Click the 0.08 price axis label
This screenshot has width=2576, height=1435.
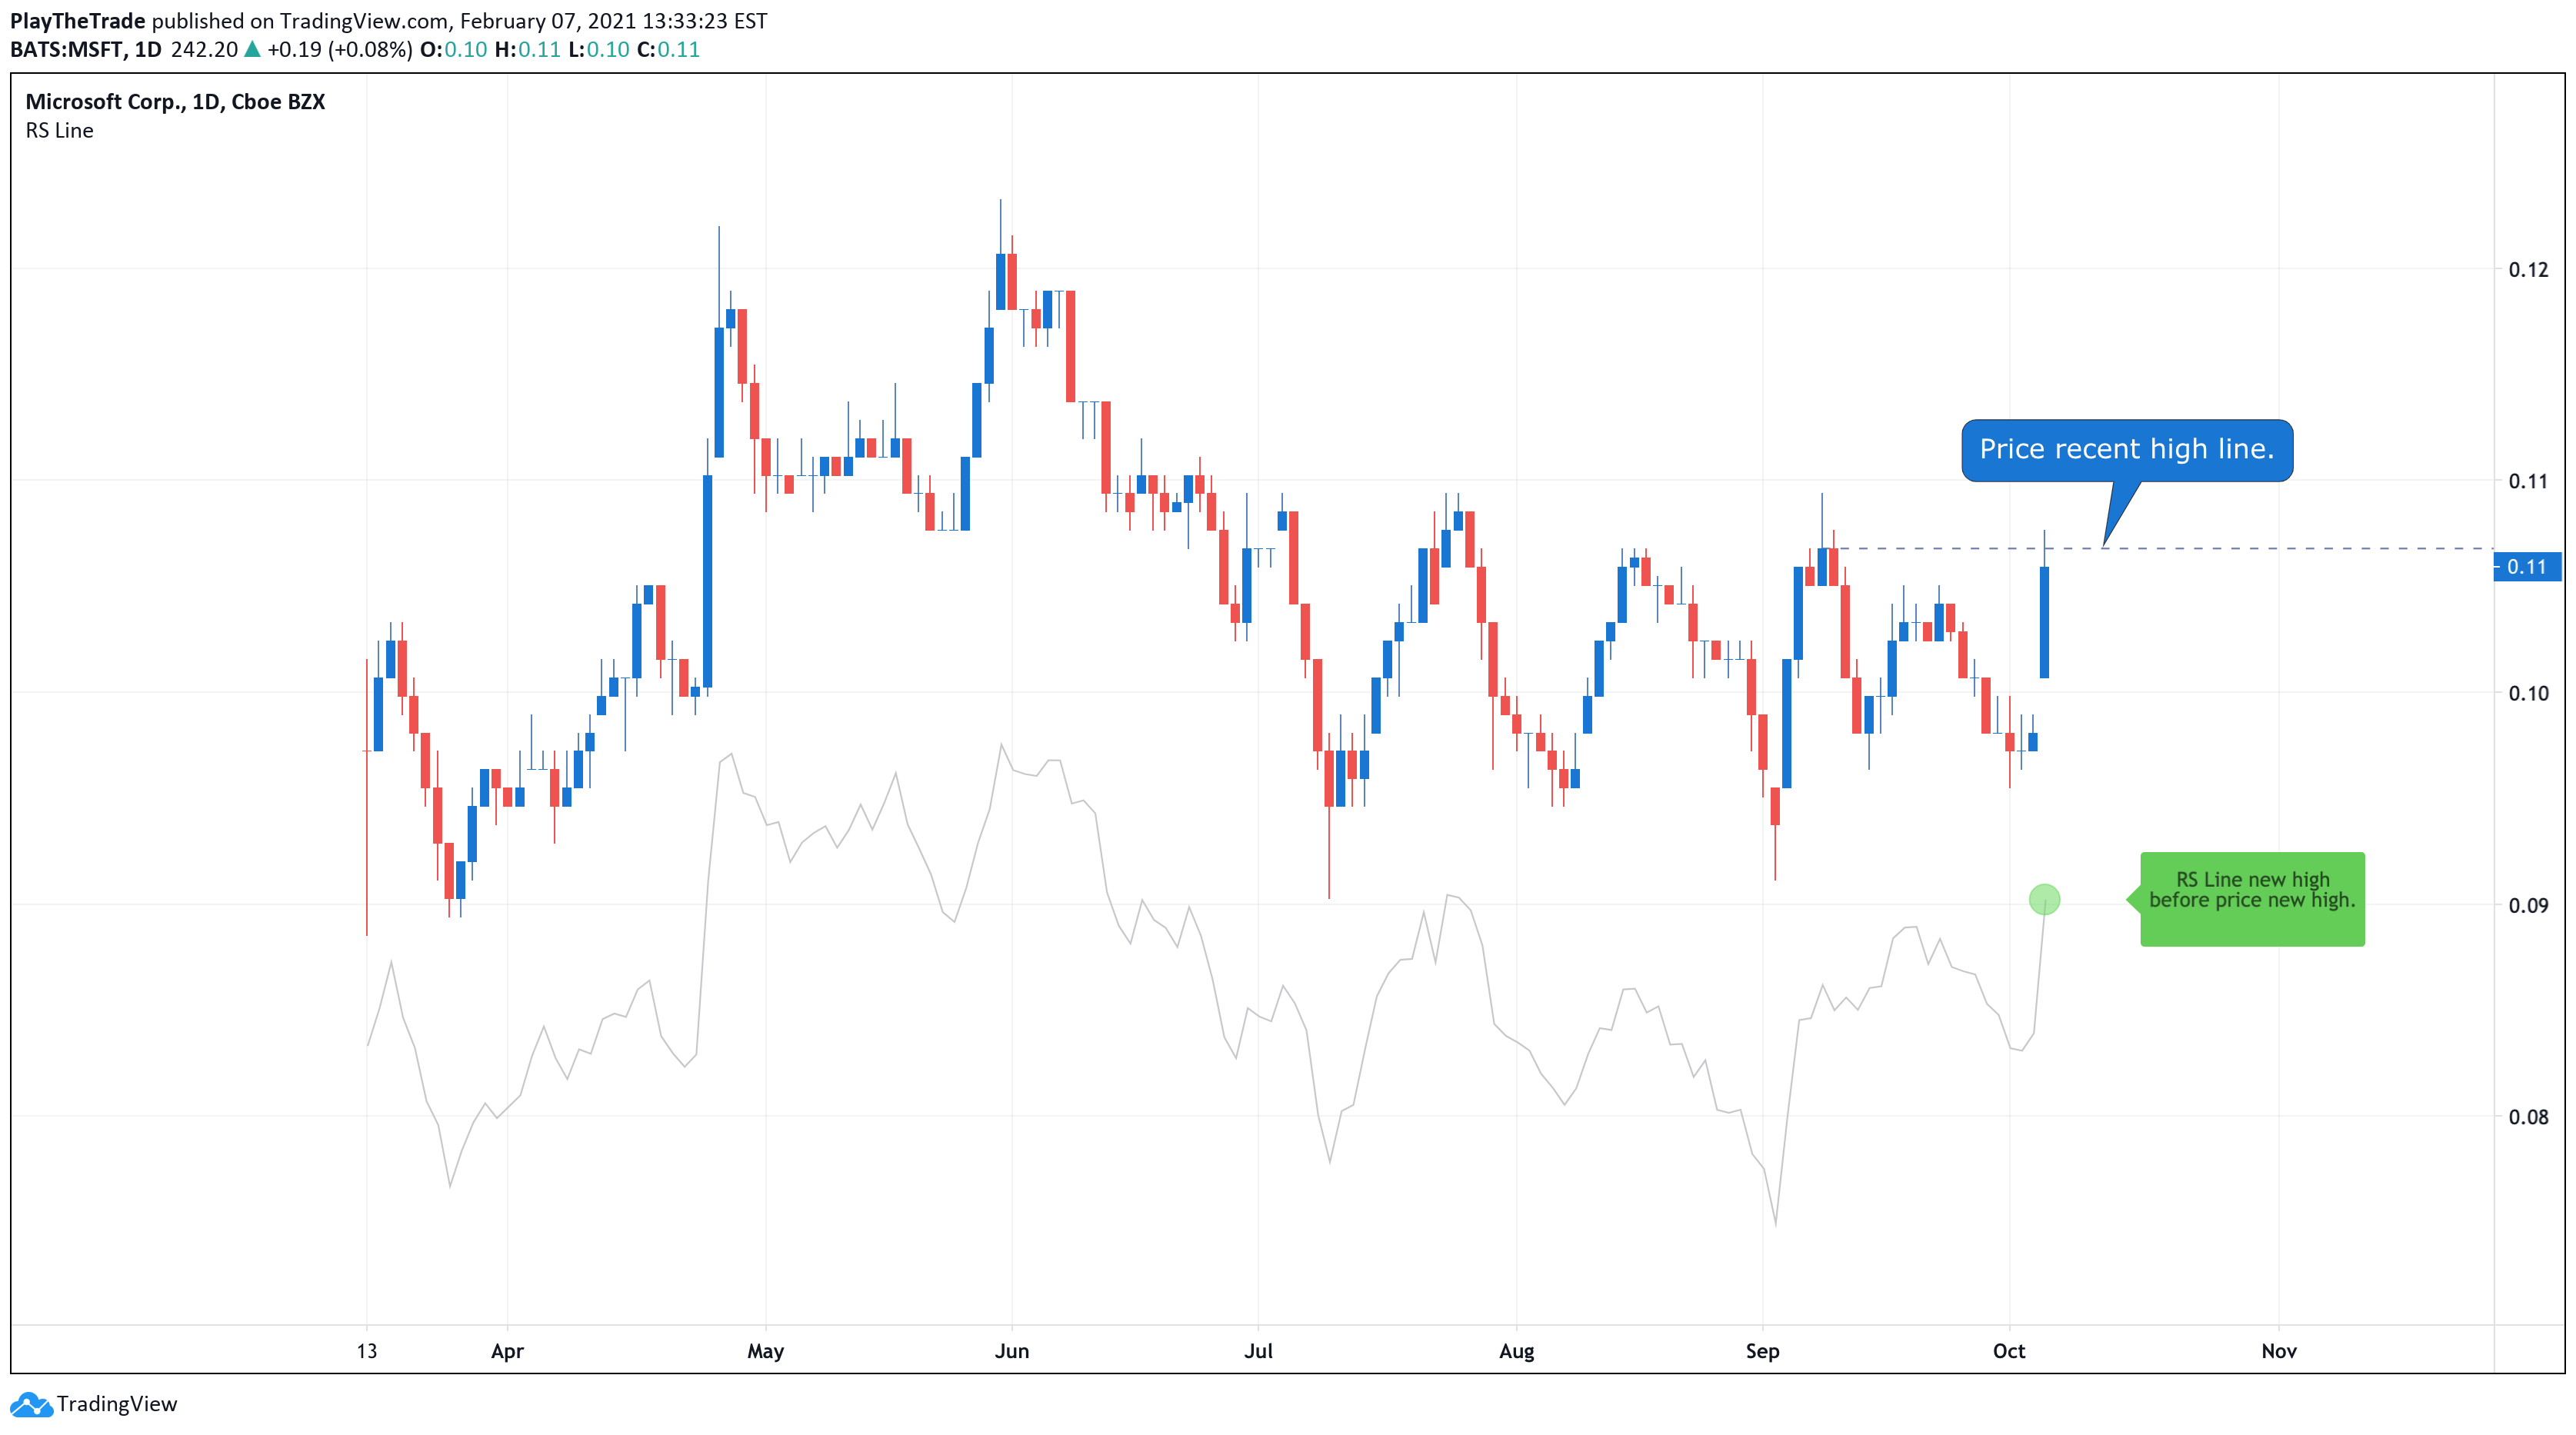tap(2528, 1117)
